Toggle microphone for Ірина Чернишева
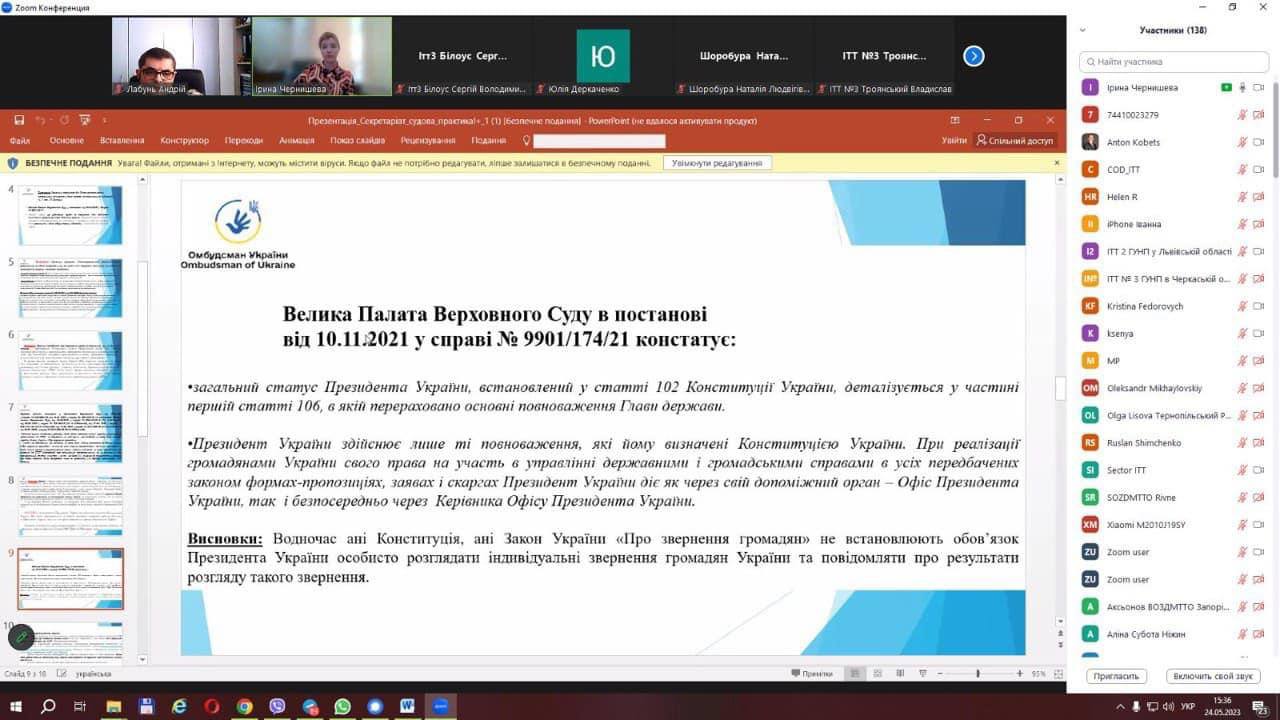 [1243, 87]
